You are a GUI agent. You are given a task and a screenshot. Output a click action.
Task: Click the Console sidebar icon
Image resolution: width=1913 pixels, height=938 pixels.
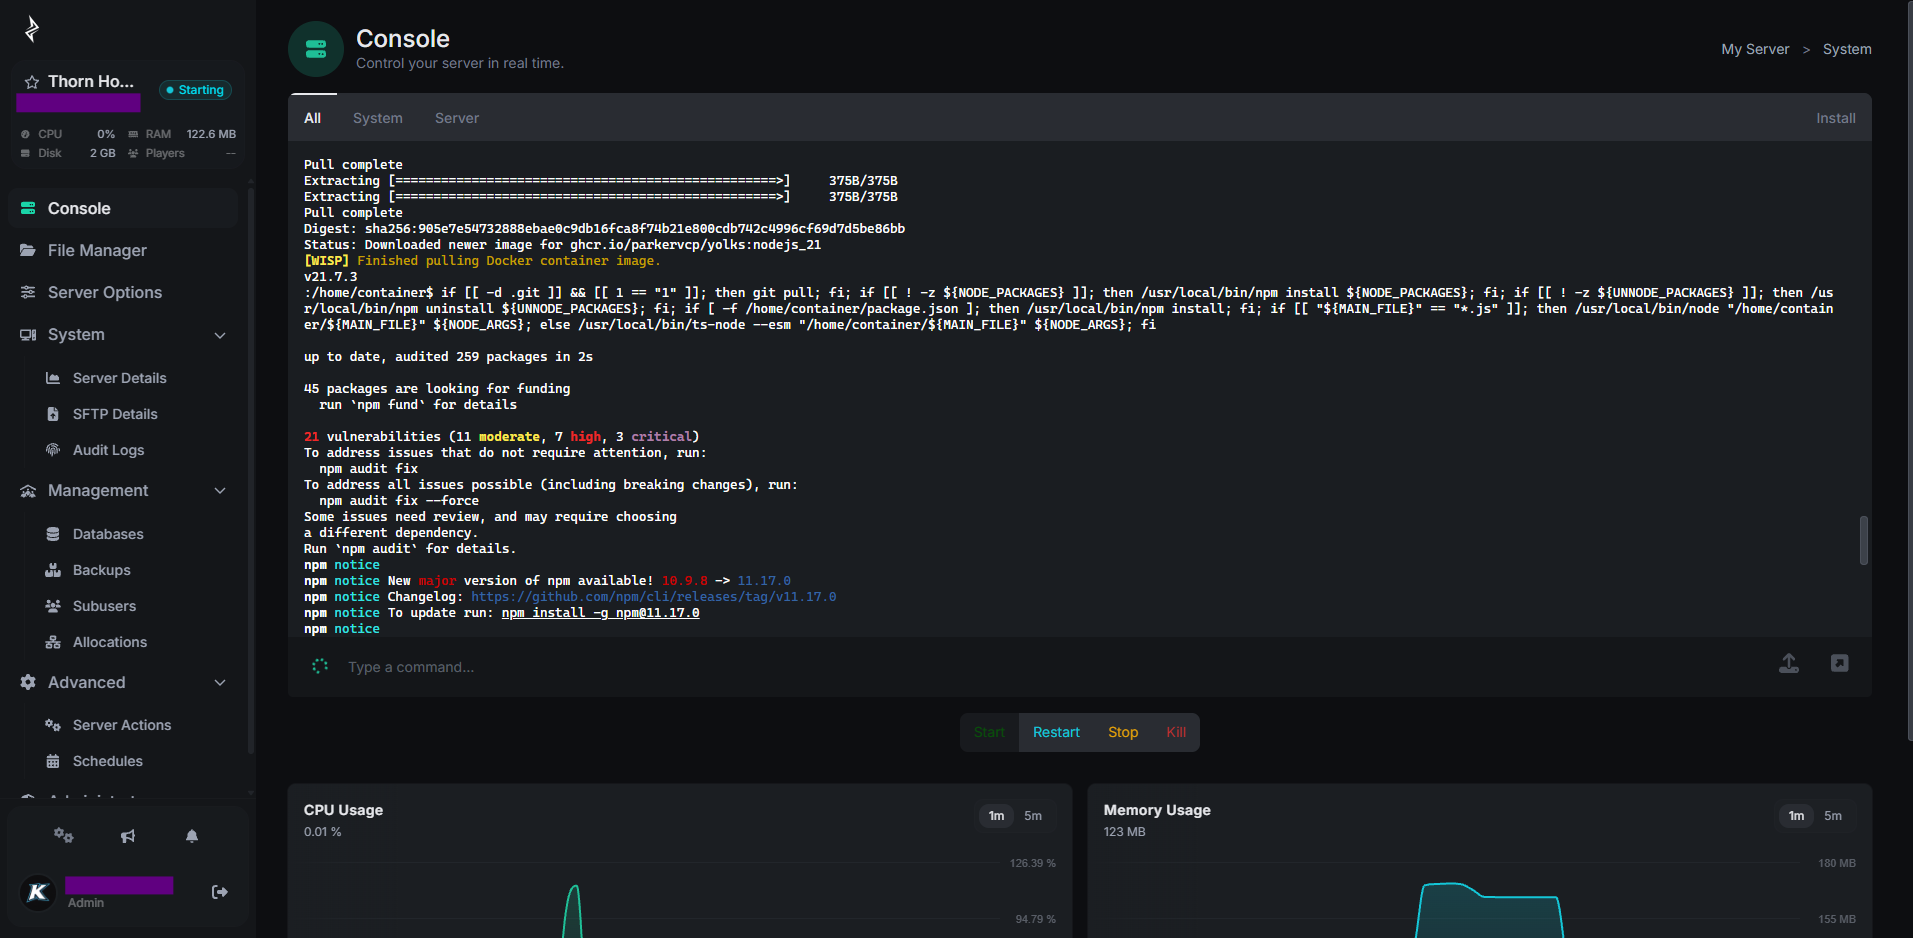(x=28, y=208)
